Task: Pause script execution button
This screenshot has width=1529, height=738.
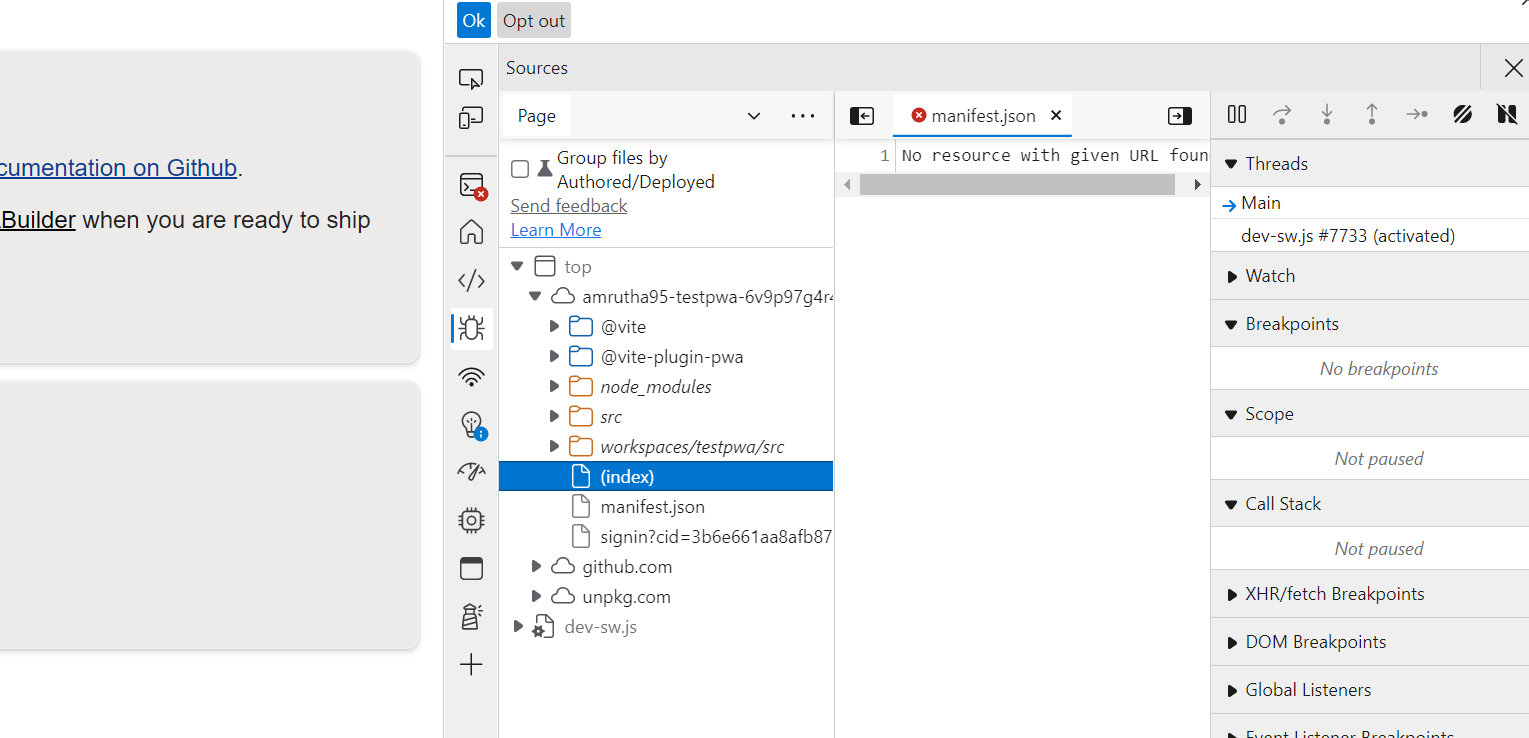Action: coord(1237,114)
